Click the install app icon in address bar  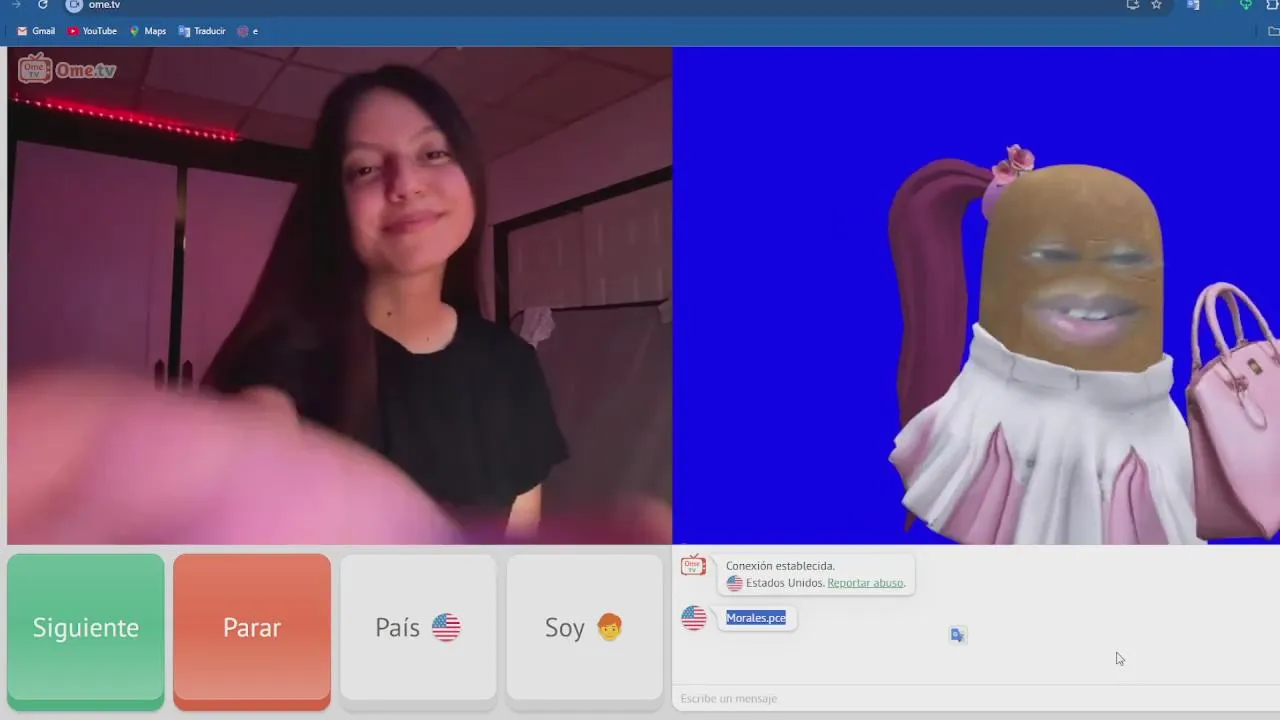1132,5
